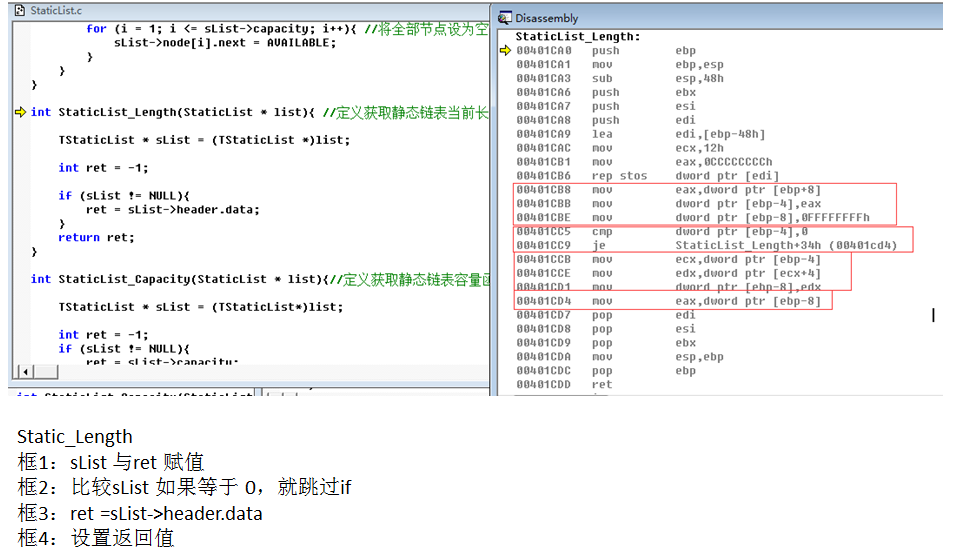Click the 'TStaticList * sList = (TStaticList *)list;' line
Image resolution: width=956 pixels, height=556 pixels.
pos(204,140)
